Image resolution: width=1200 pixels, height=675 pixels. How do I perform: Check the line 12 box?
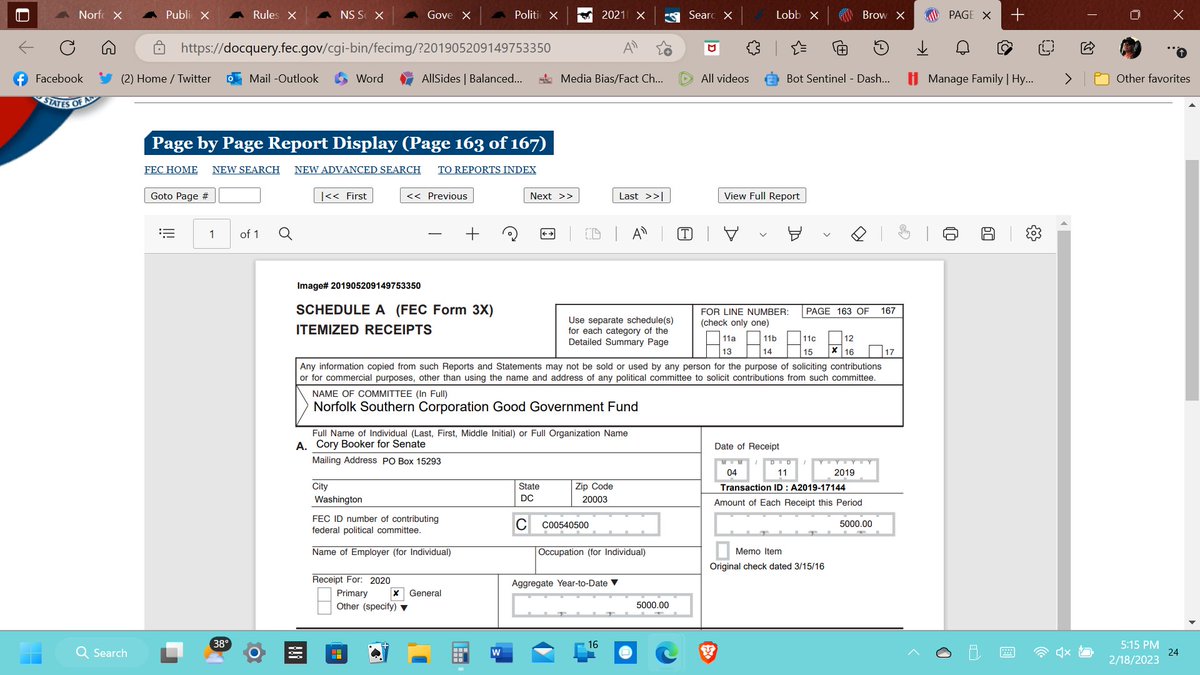[x=835, y=339]
